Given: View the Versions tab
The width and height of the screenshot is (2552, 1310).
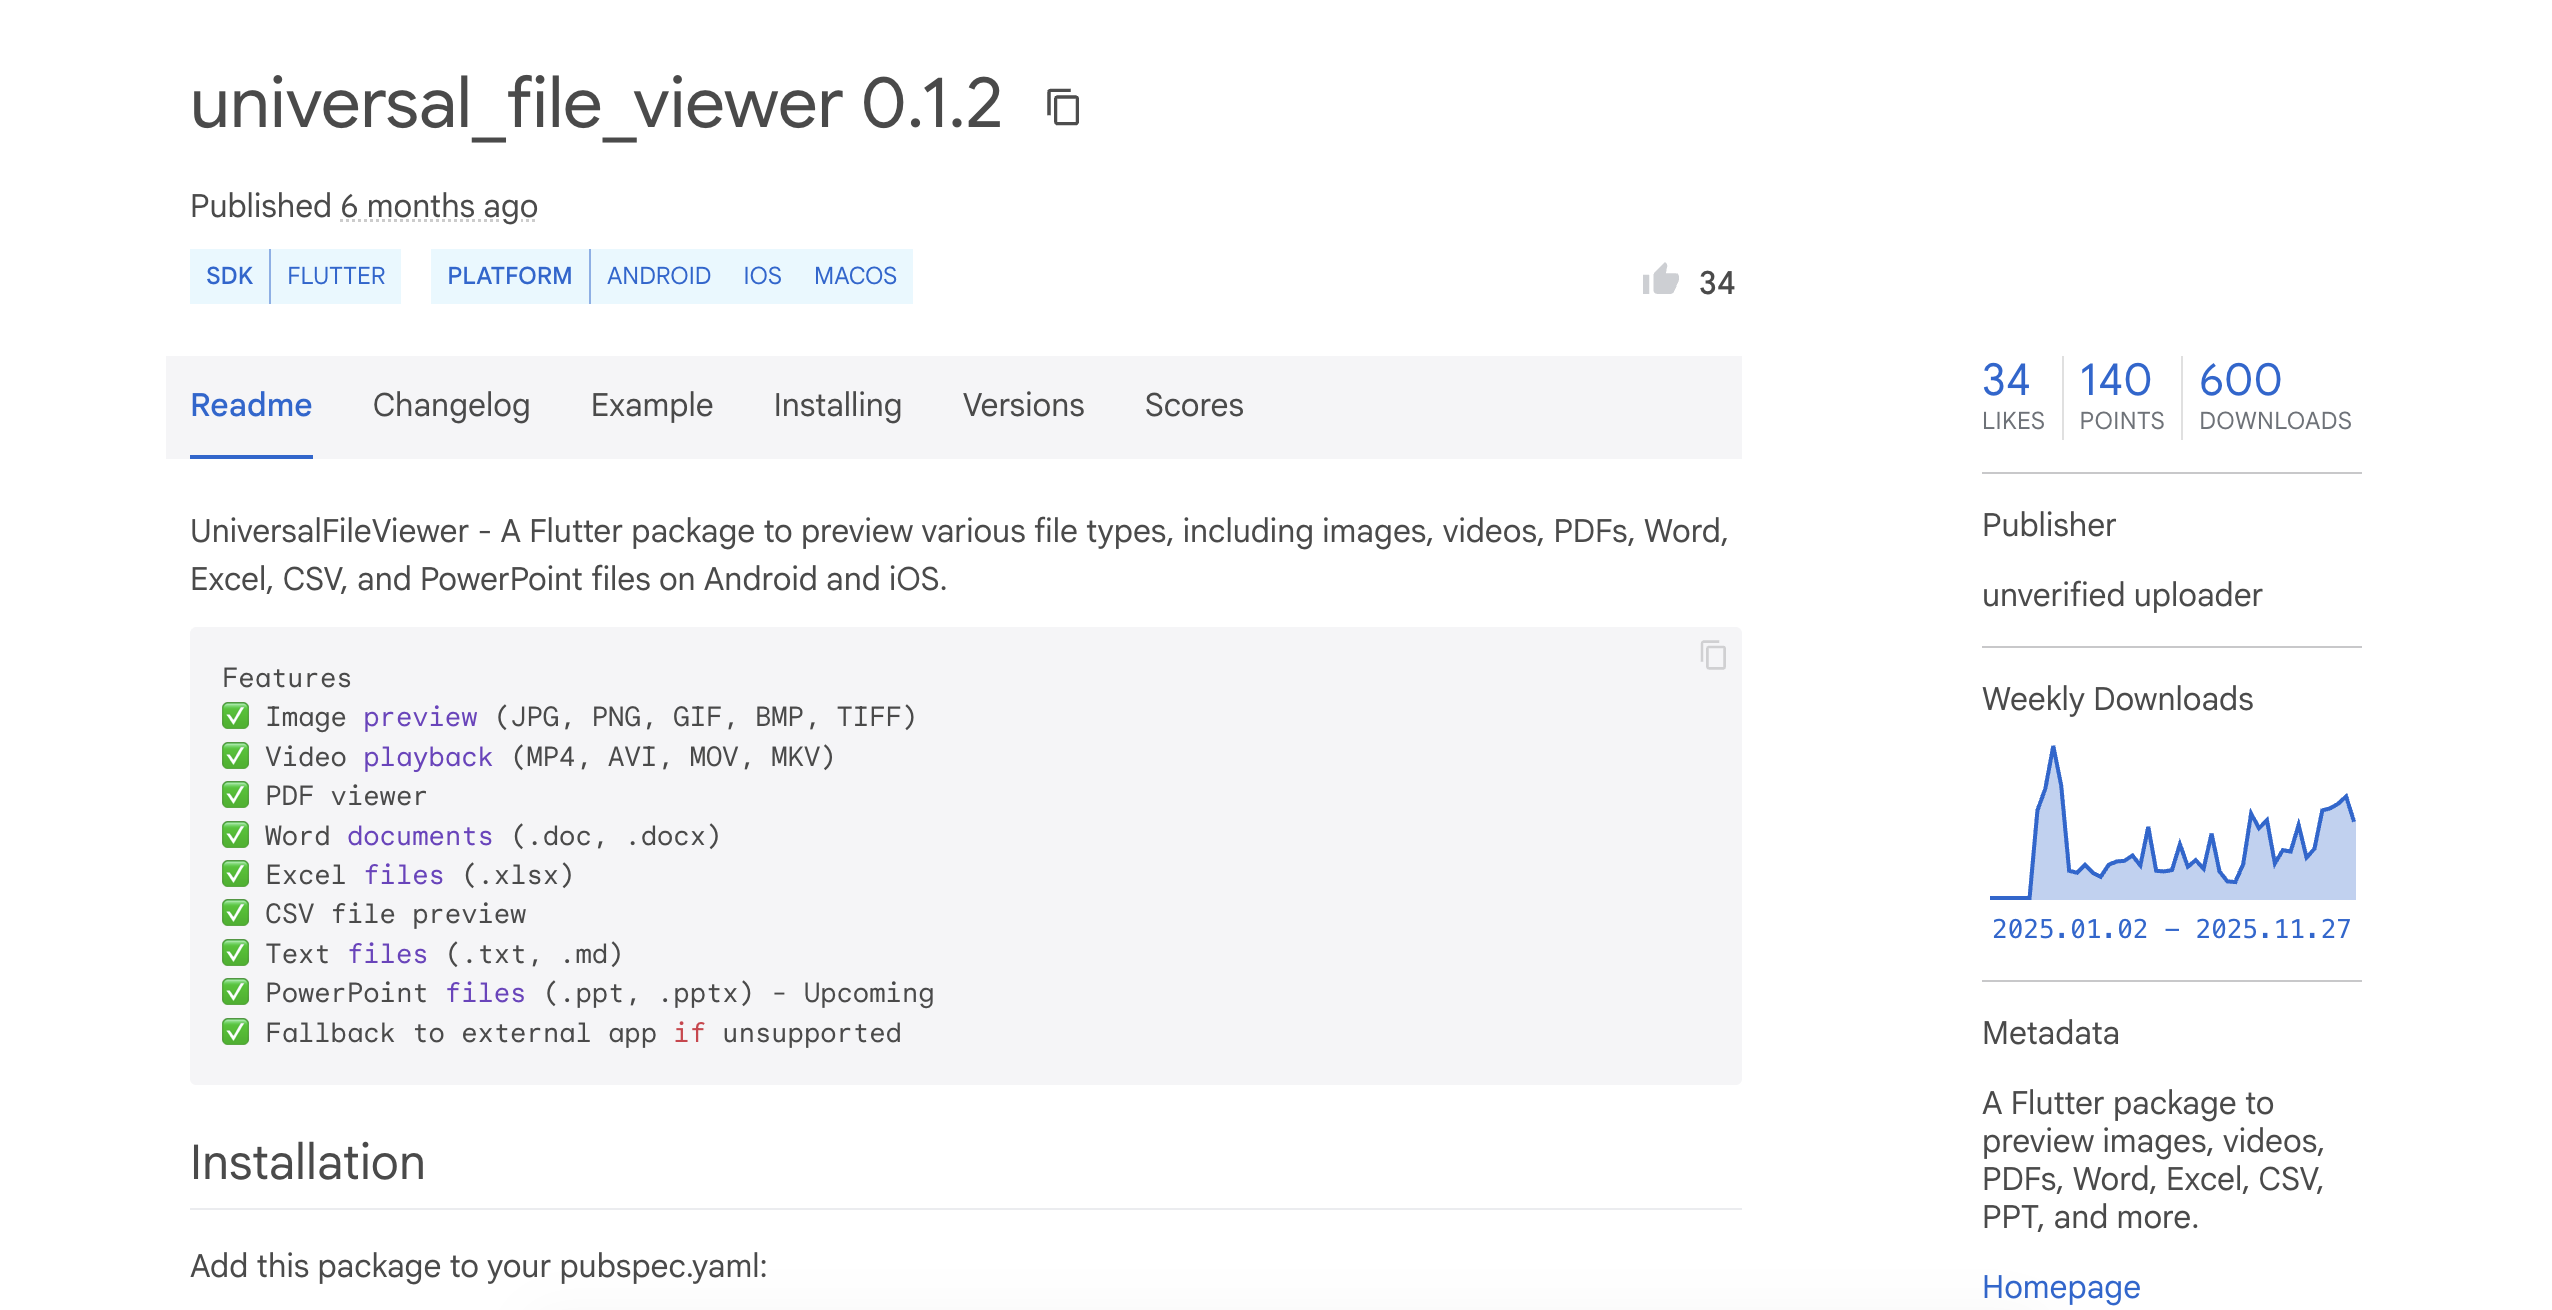Looking at the screenshot, I should 1023,405.
